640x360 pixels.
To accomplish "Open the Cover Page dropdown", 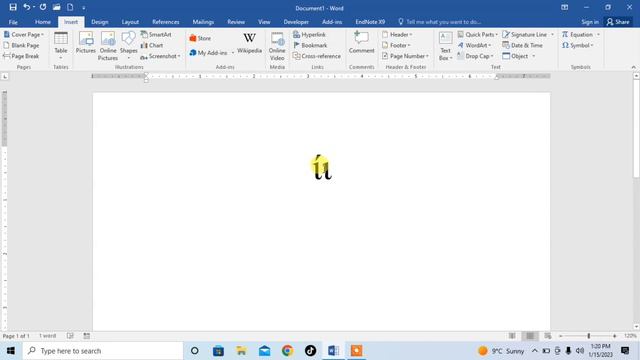I will click(x=24, y=35).
